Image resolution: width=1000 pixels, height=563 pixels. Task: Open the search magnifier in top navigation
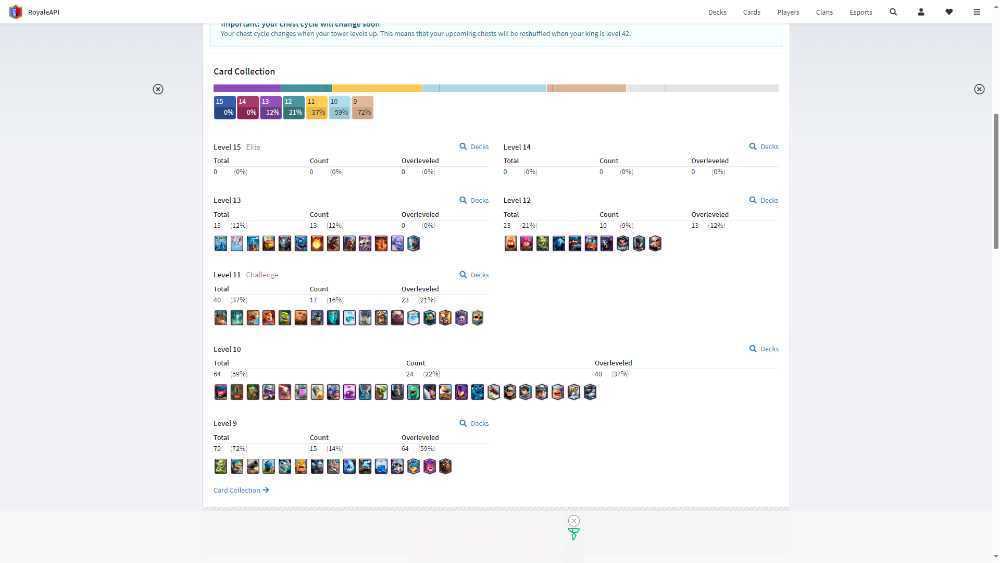click(893, 11)
